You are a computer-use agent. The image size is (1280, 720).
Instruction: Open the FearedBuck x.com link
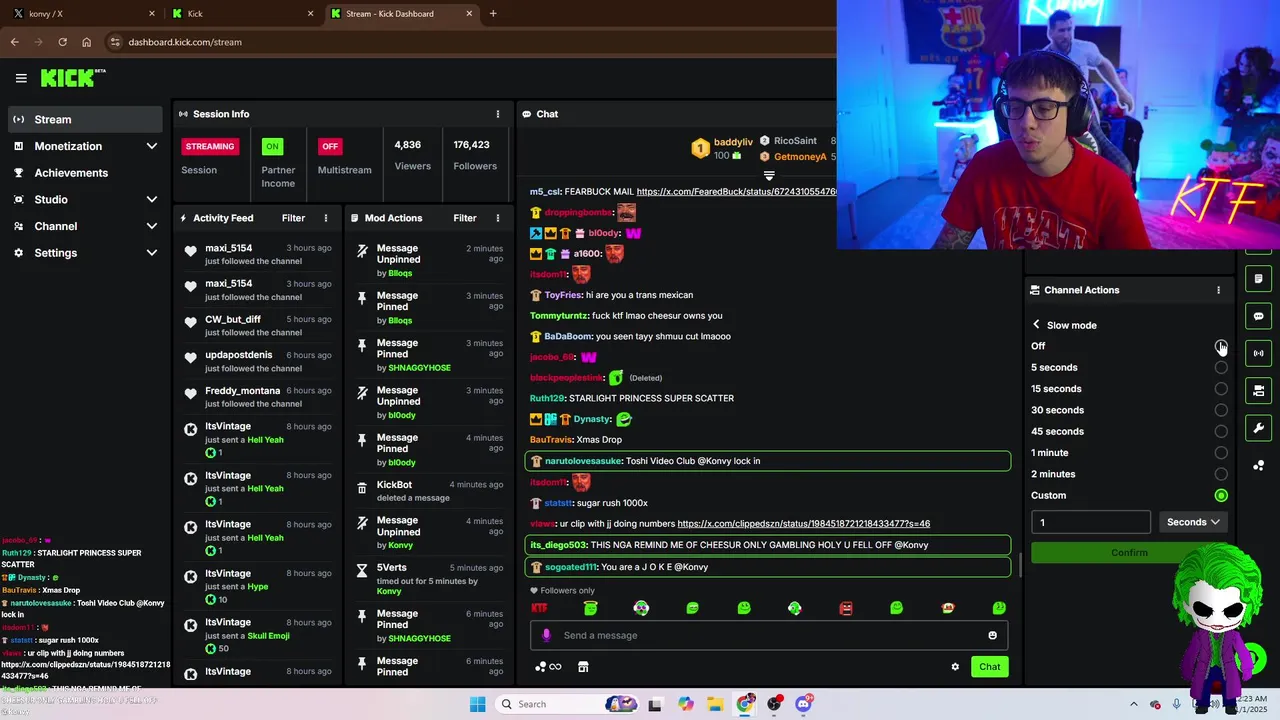[736, 191]
